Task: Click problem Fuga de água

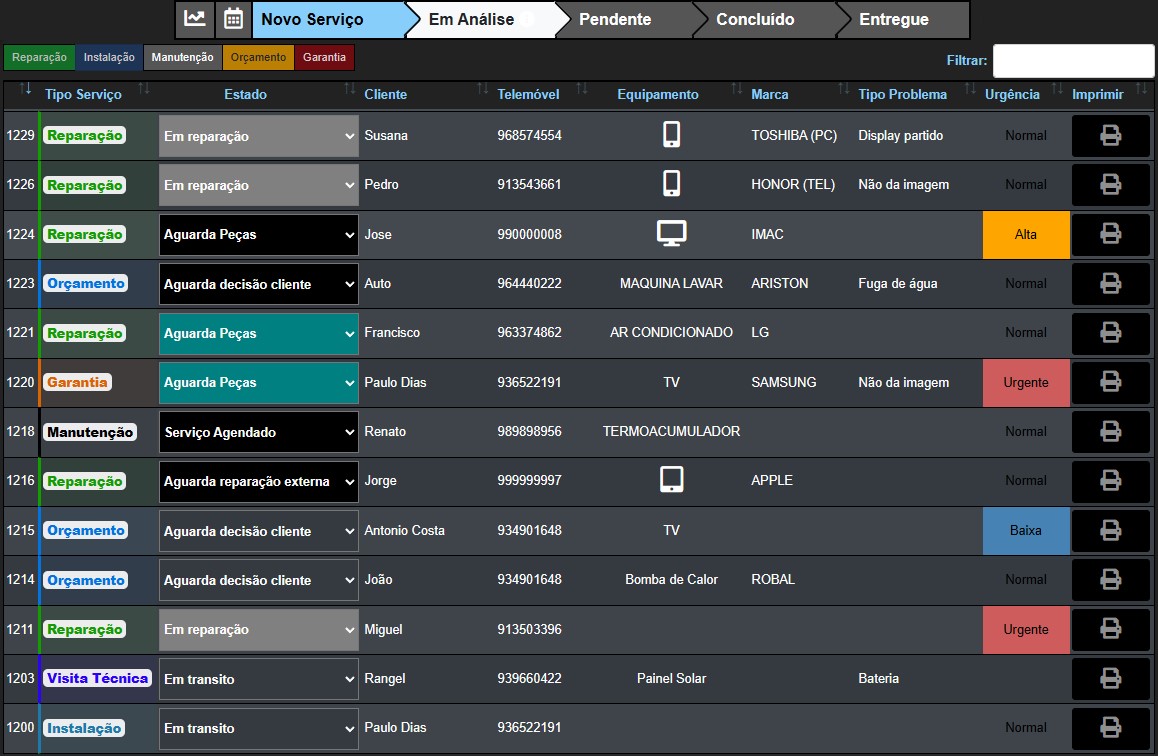Action: click(897, 284)
